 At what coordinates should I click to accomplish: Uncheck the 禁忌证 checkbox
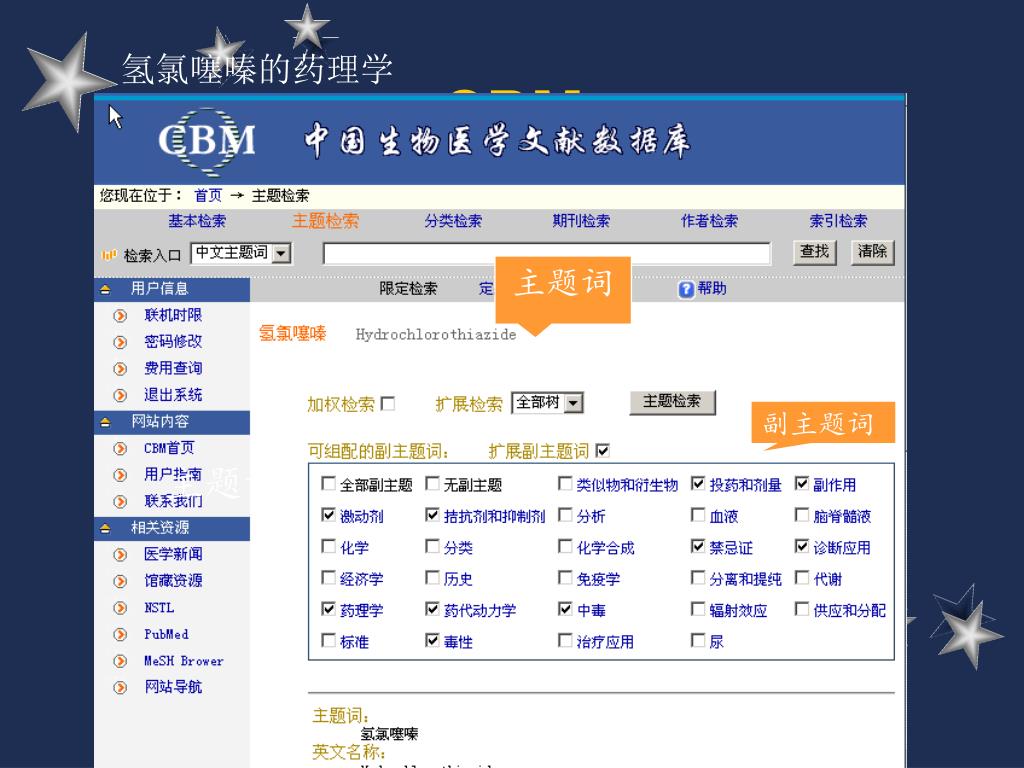(x=698, y=546)
